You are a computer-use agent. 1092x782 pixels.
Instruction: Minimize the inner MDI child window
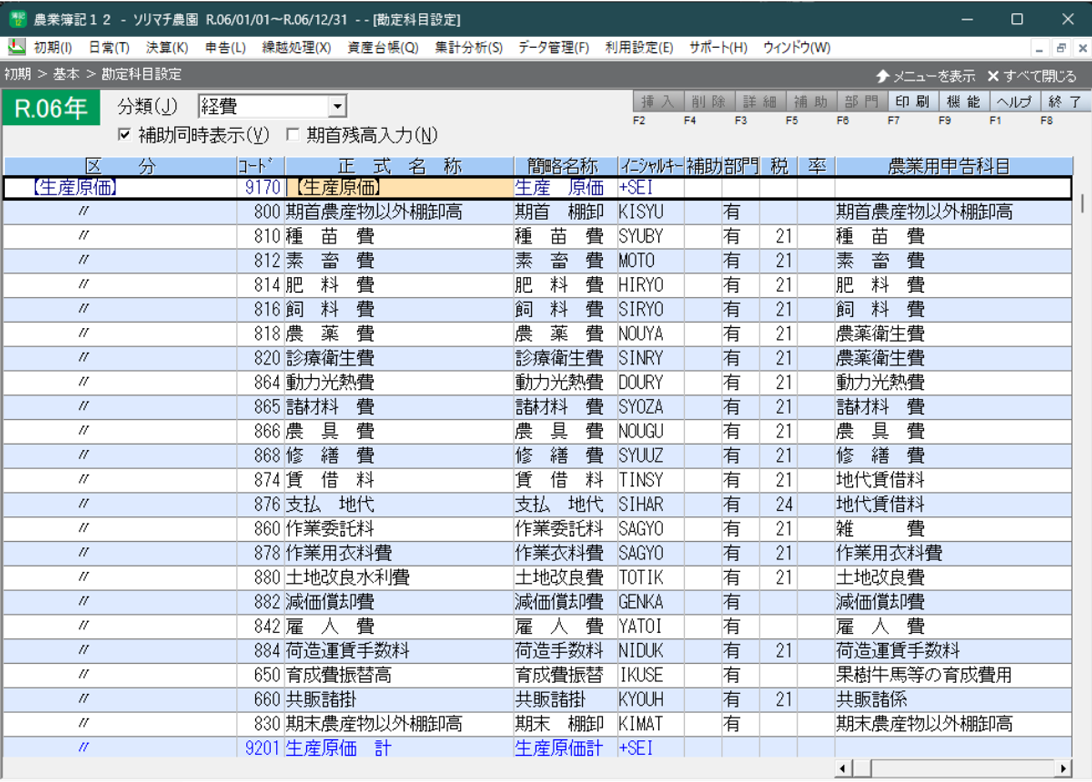point(1039,48)
